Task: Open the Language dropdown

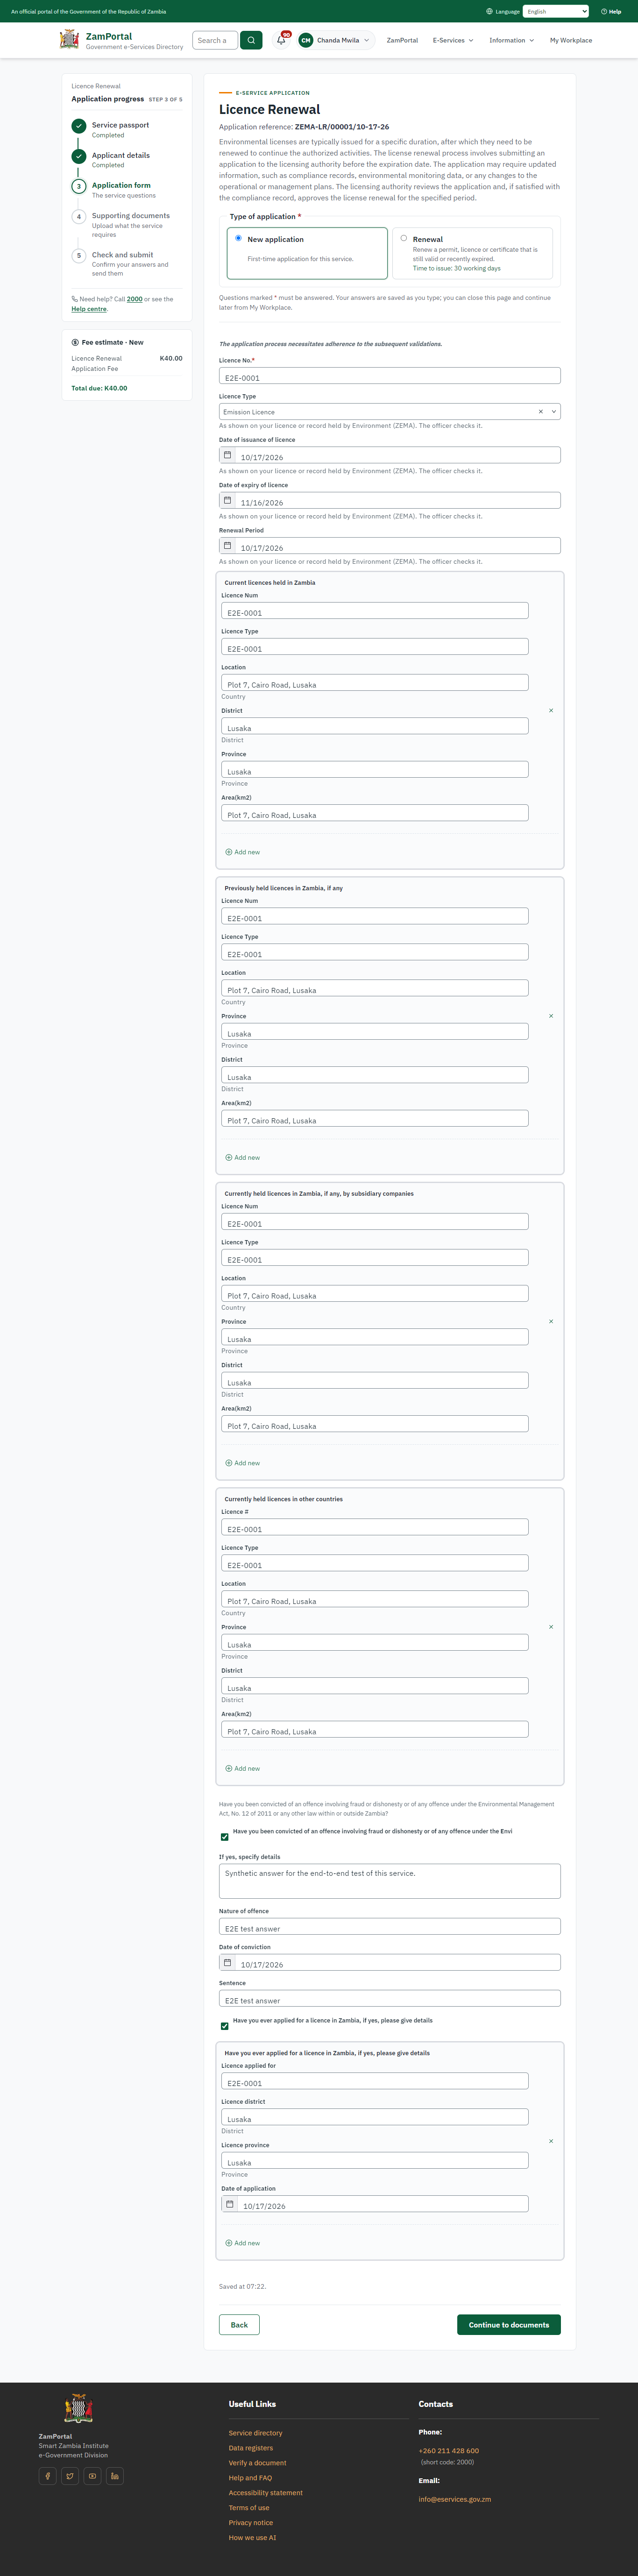Action: (556, 11)
